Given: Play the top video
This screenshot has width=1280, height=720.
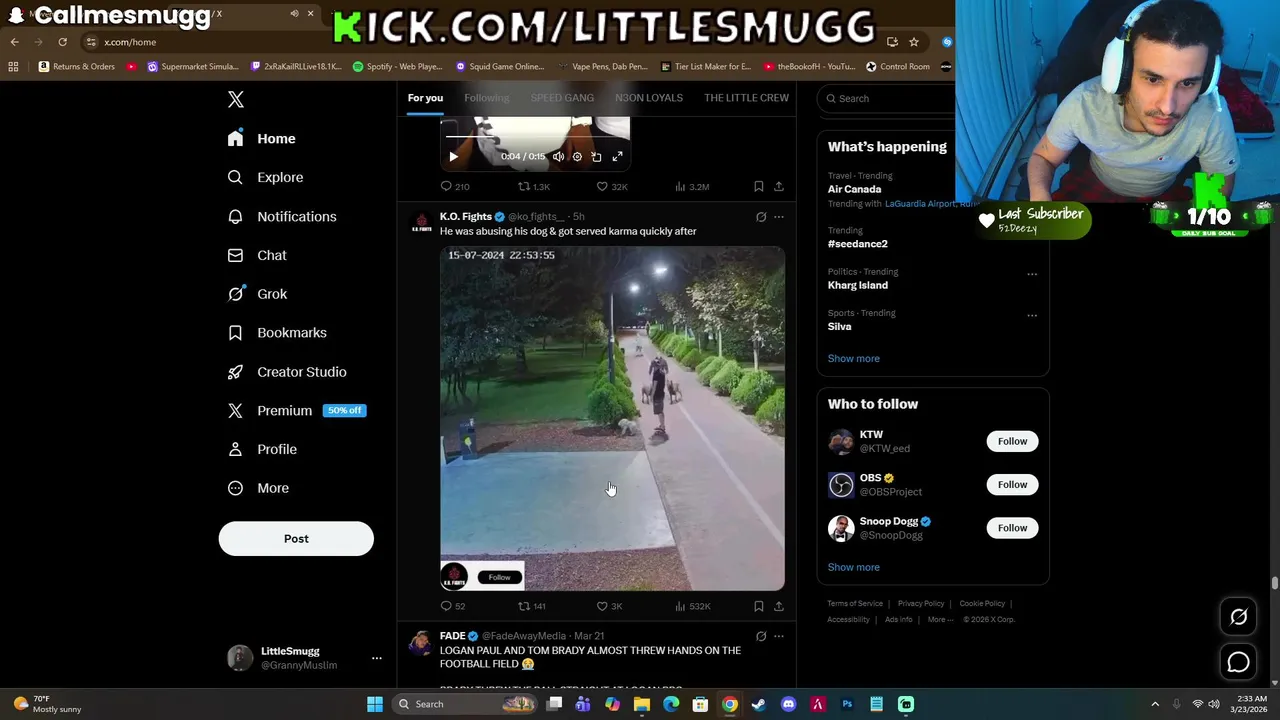Looking at the screenshot, I should (x=453, y=156).
